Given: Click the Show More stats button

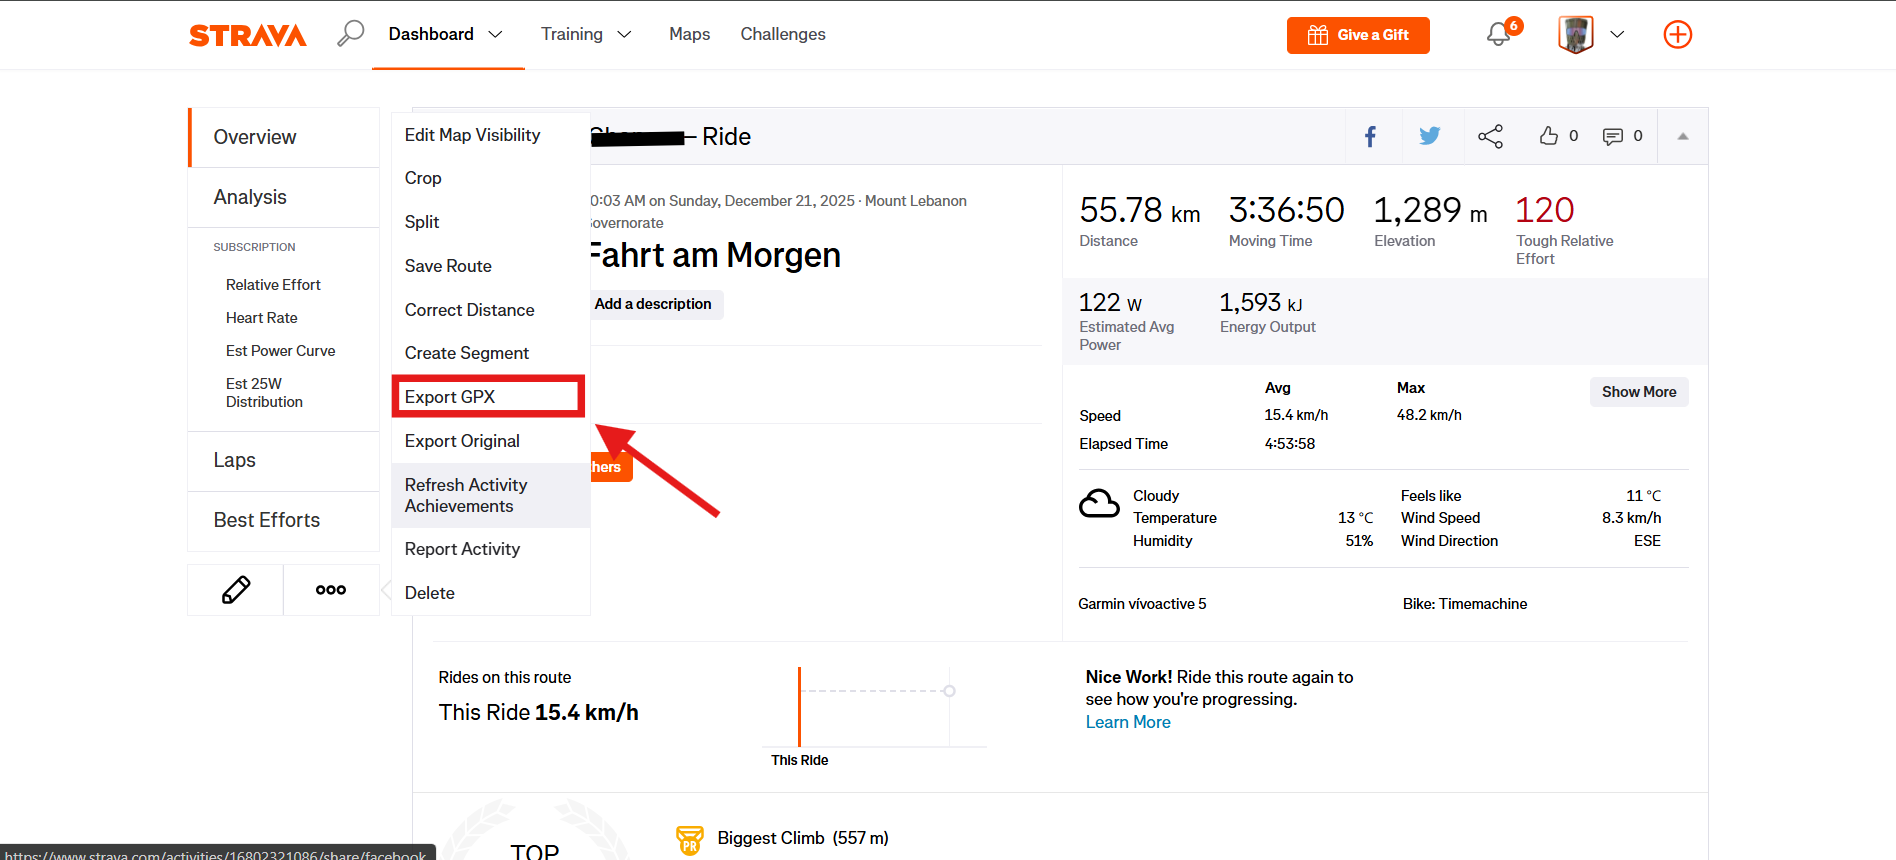Looking at the screenshot, I should coord(1639,392).
